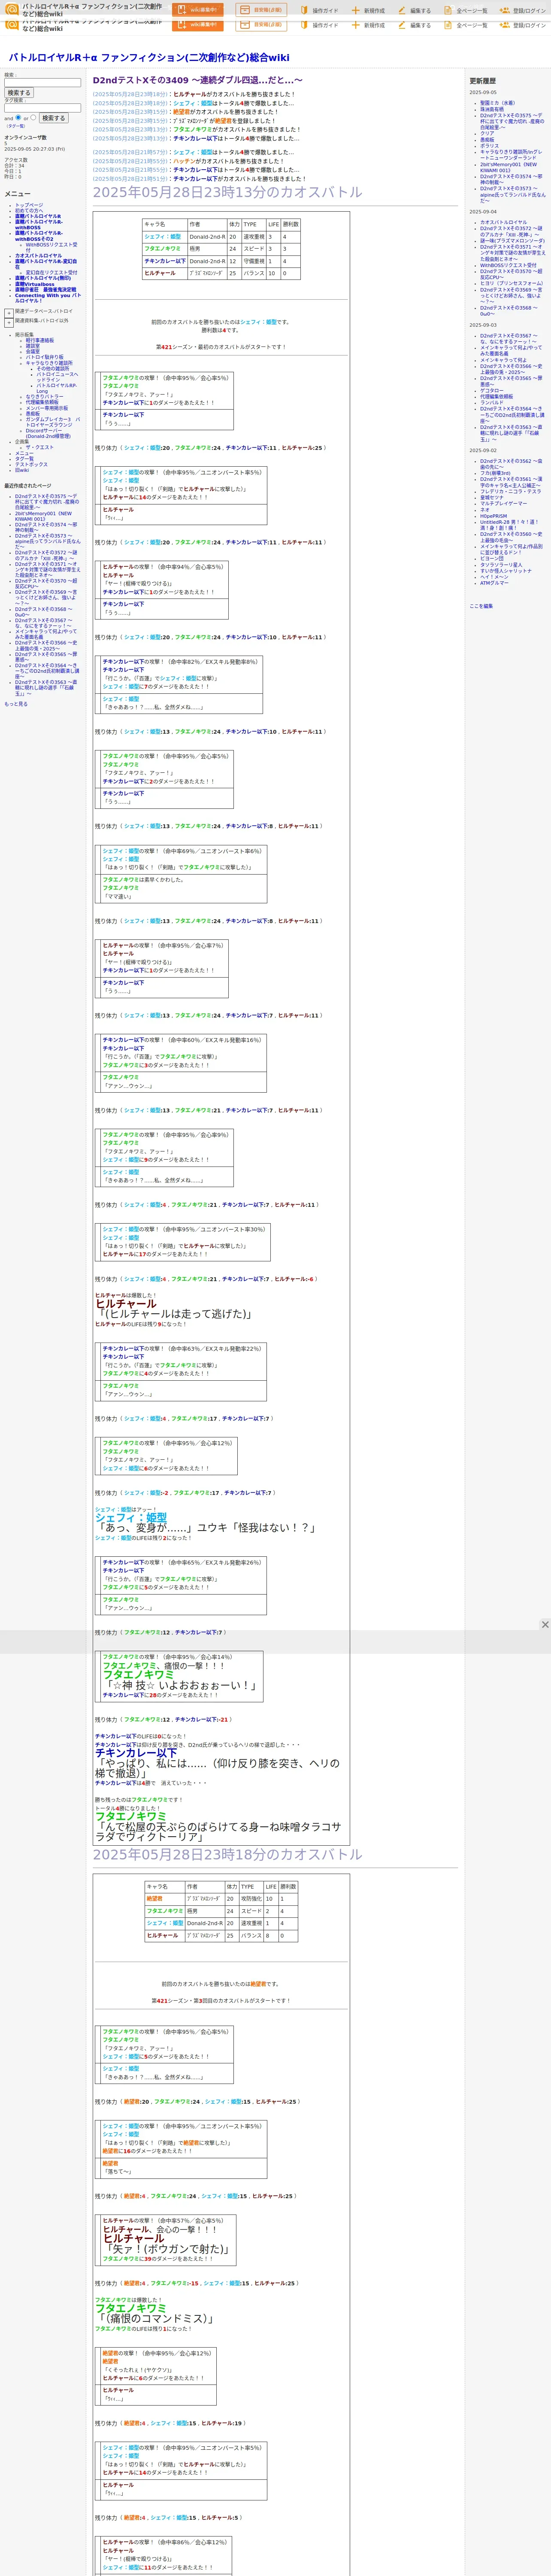
Task: Open ランバルド in update history
Action: point(492,403)
